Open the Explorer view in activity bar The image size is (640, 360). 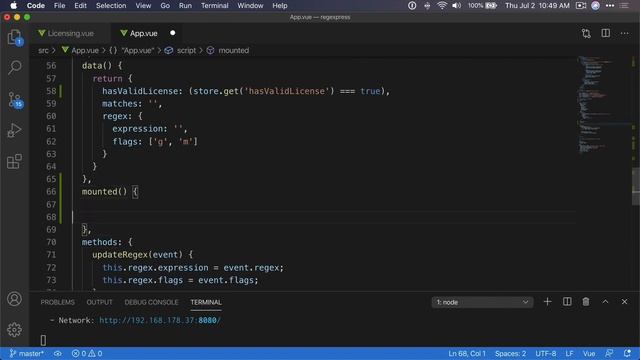coord(15,38)
